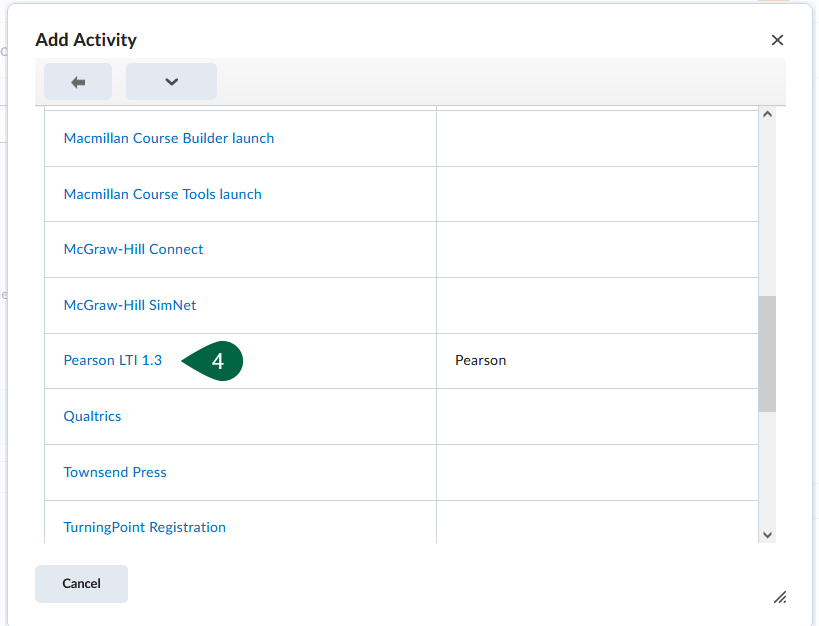Click the empty cell beside Qualtrics
This screenshot has width=819, height=626.
597,416
